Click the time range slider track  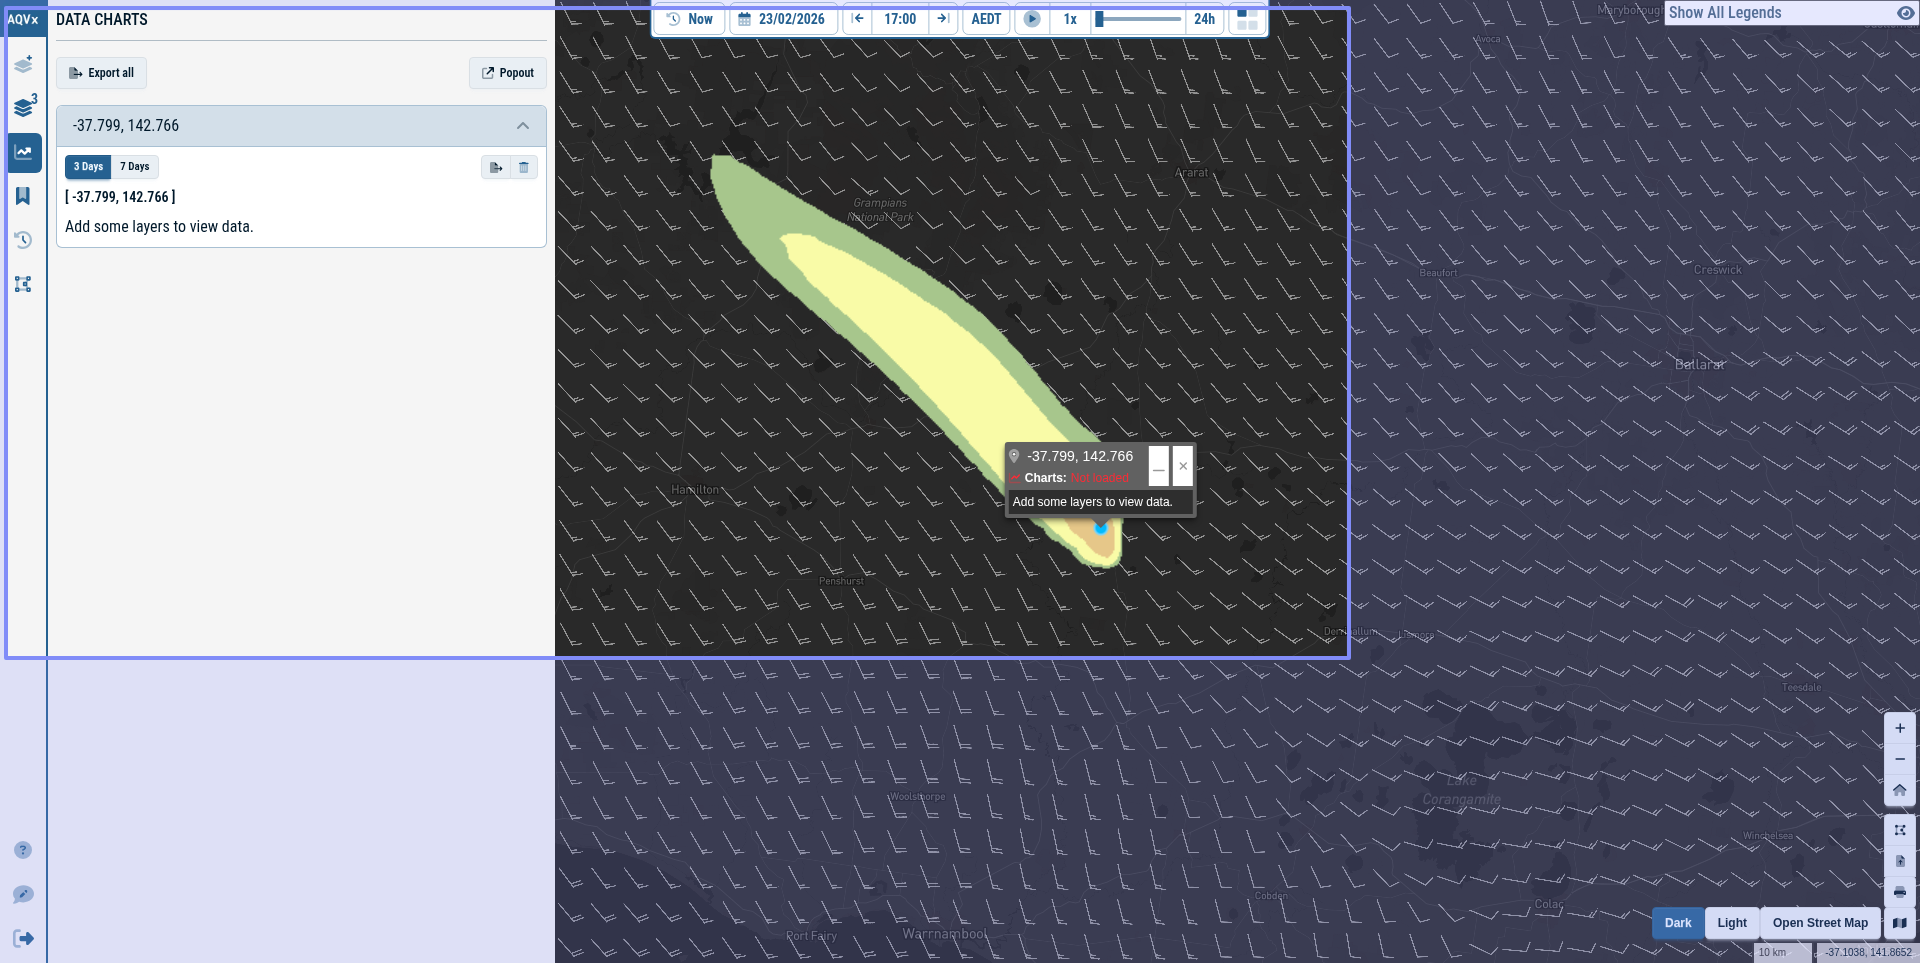pos(1139,19)
